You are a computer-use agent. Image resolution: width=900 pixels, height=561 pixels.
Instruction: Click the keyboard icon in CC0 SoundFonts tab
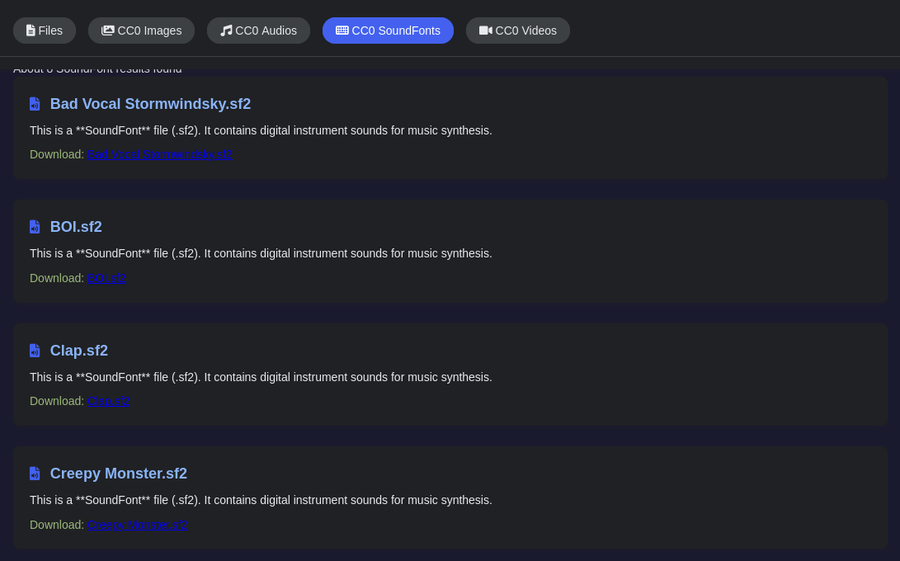tap(342, 31)
